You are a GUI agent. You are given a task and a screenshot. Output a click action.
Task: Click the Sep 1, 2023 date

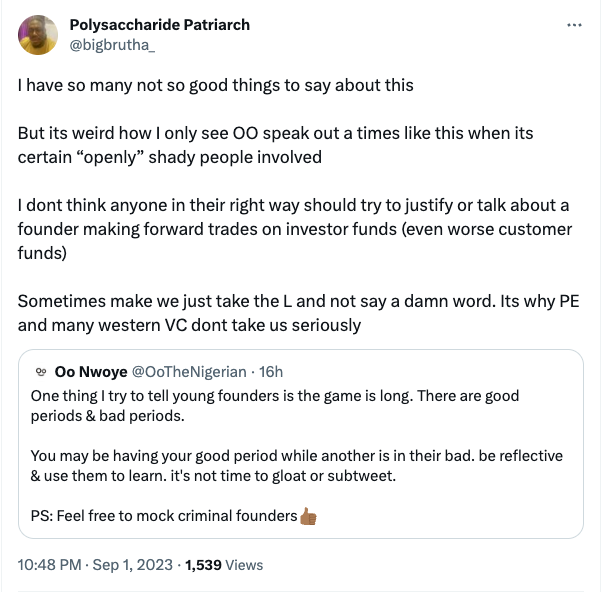click(x=132, y=565)
